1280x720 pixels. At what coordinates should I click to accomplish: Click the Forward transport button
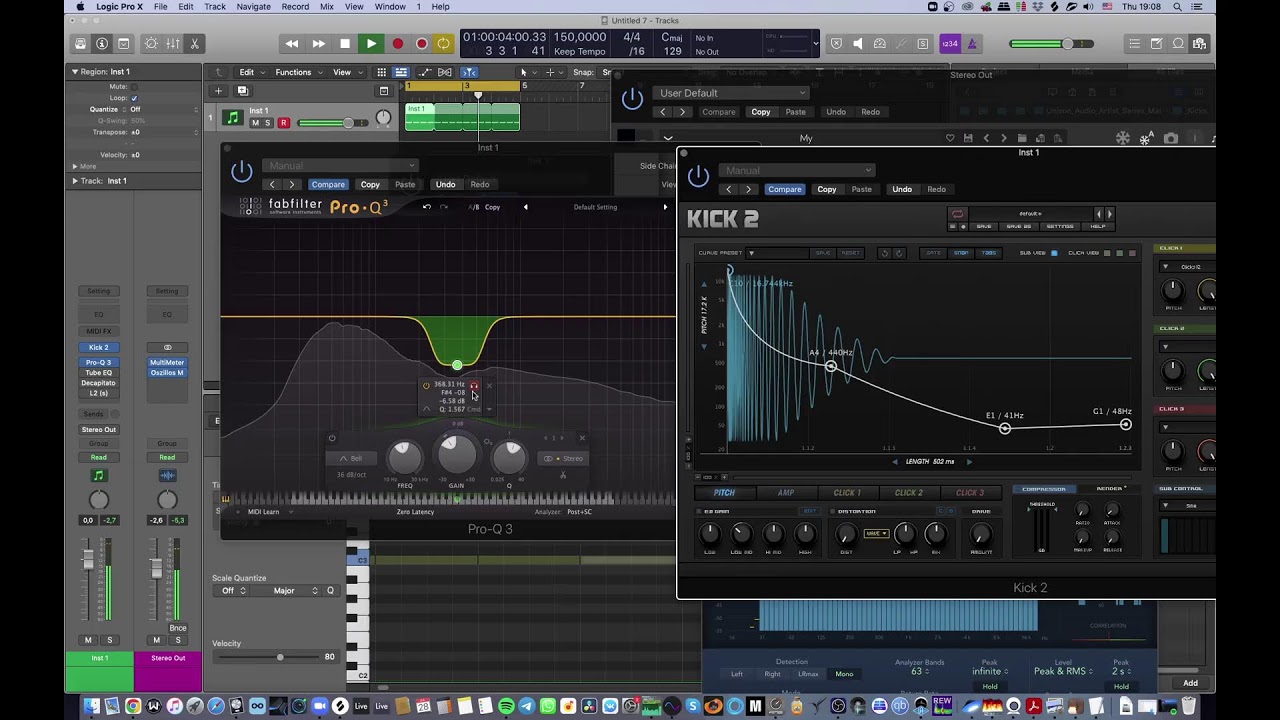[x=318, y=44]
